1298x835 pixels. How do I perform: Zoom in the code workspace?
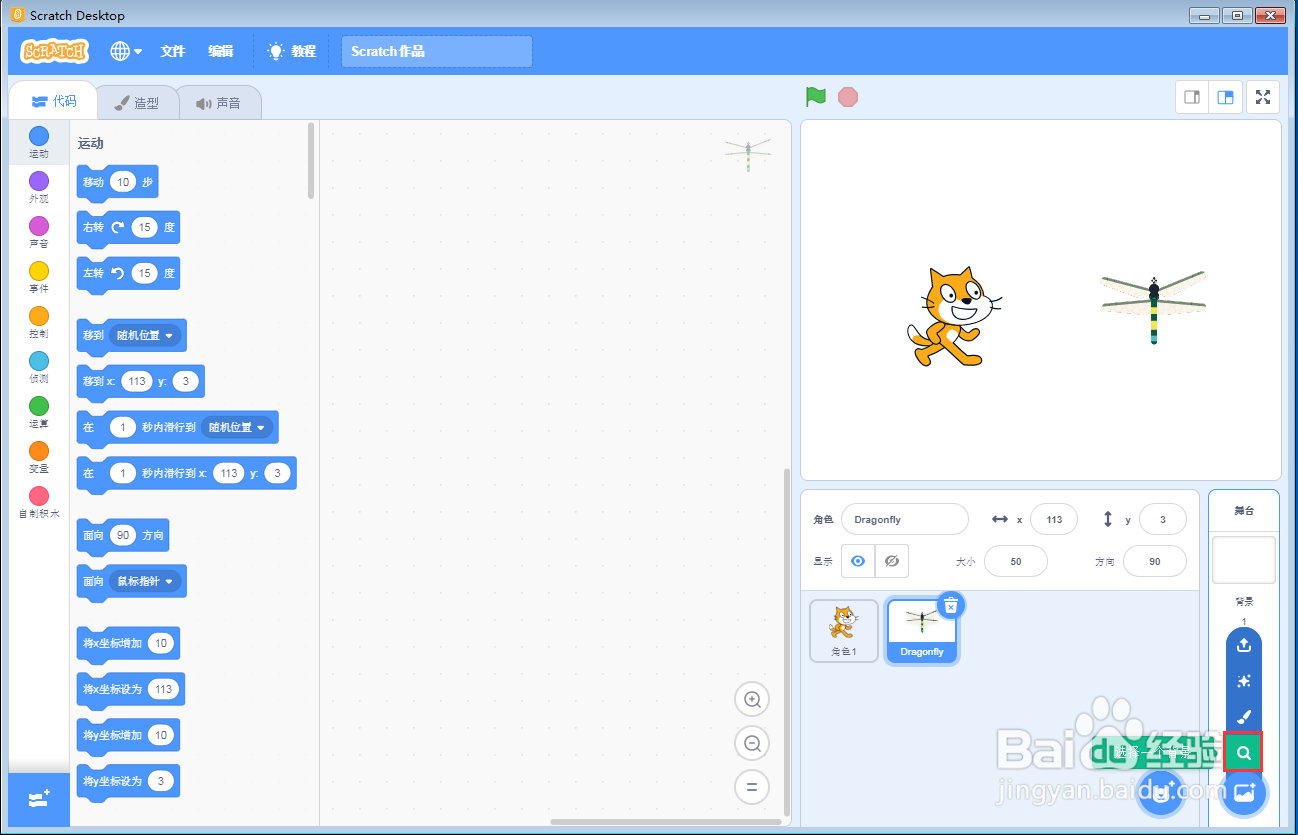point(752,699)
